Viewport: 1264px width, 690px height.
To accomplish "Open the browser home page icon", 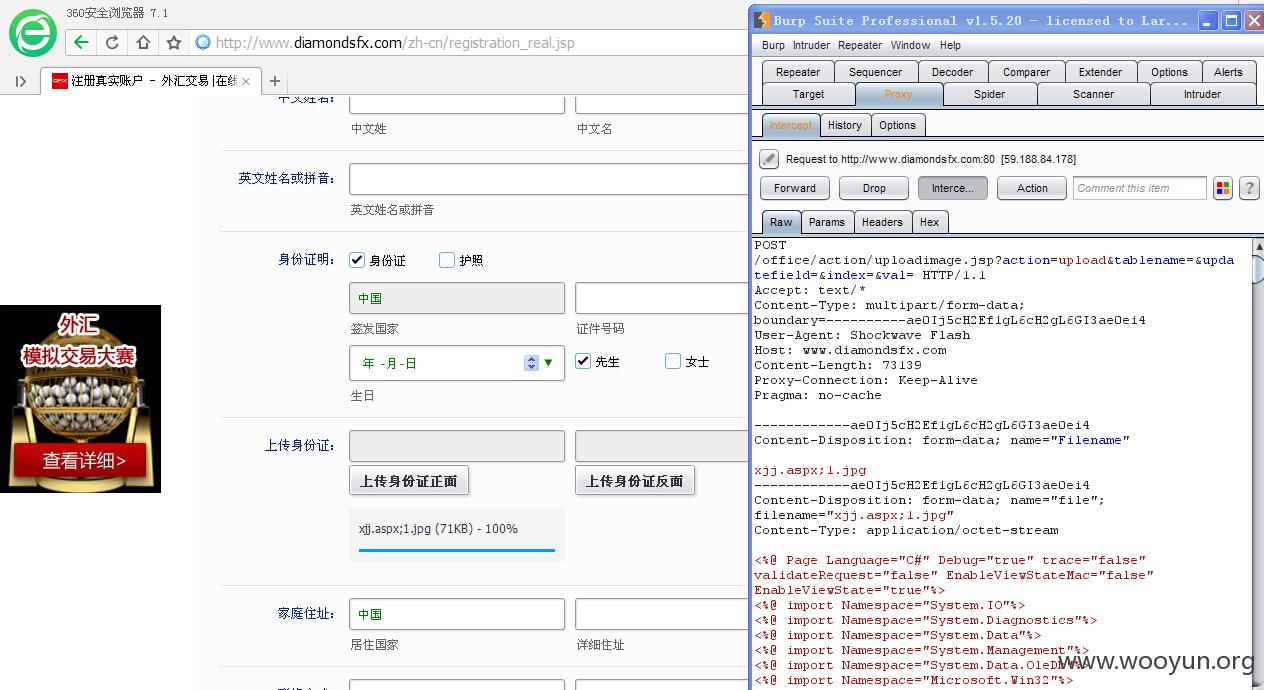I will pos(143,42).
